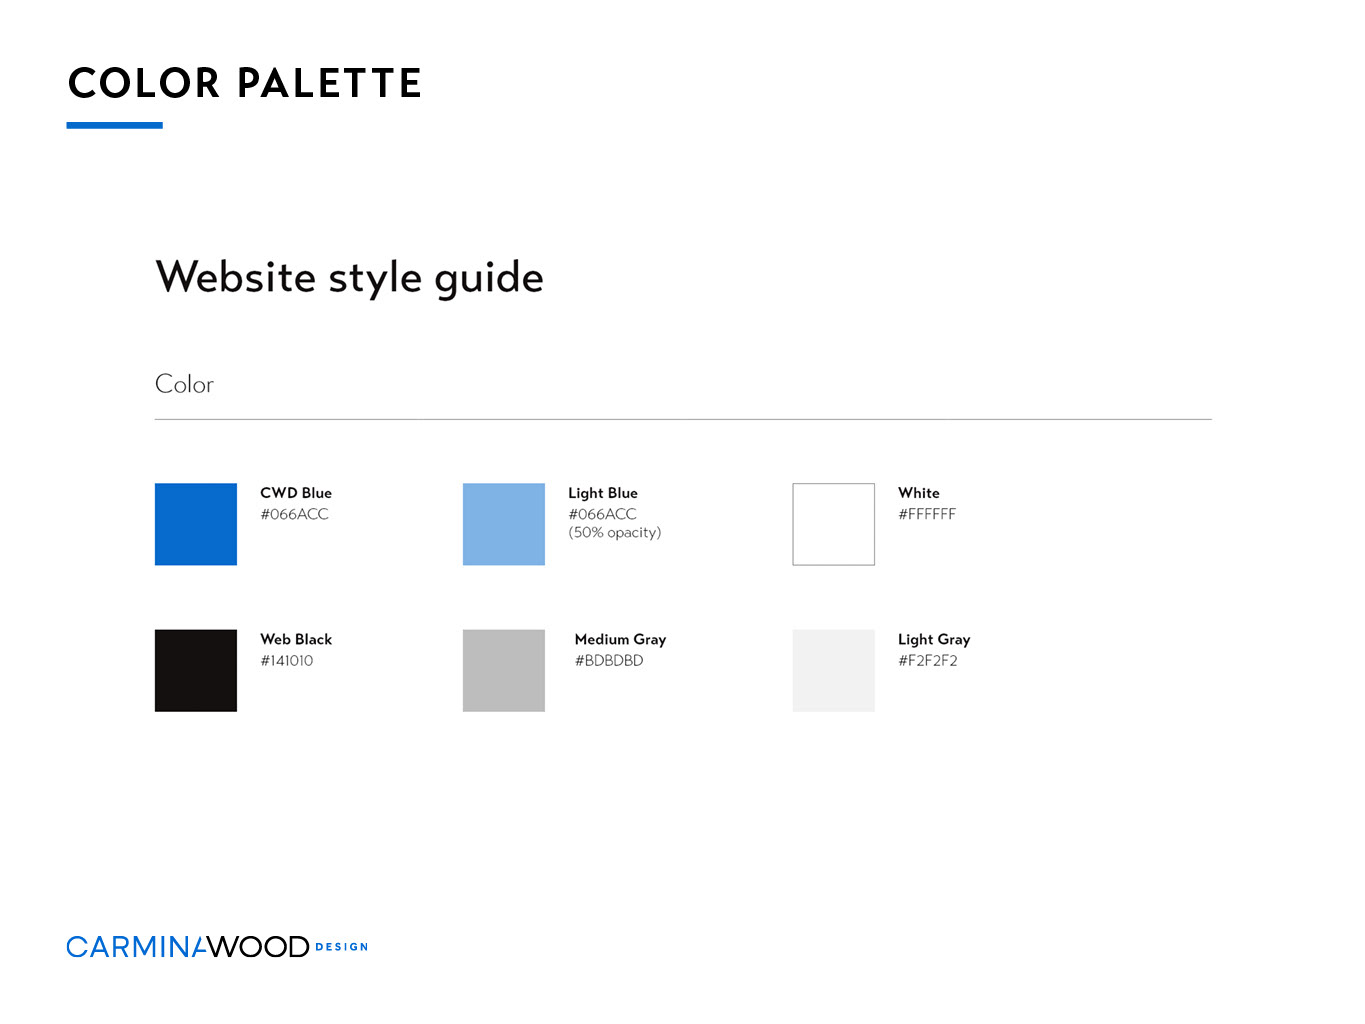Click the #066ACC hex code under CWD Blue
The image size is (1365, 1024).
pyautogui.click(x=294, y=514)
